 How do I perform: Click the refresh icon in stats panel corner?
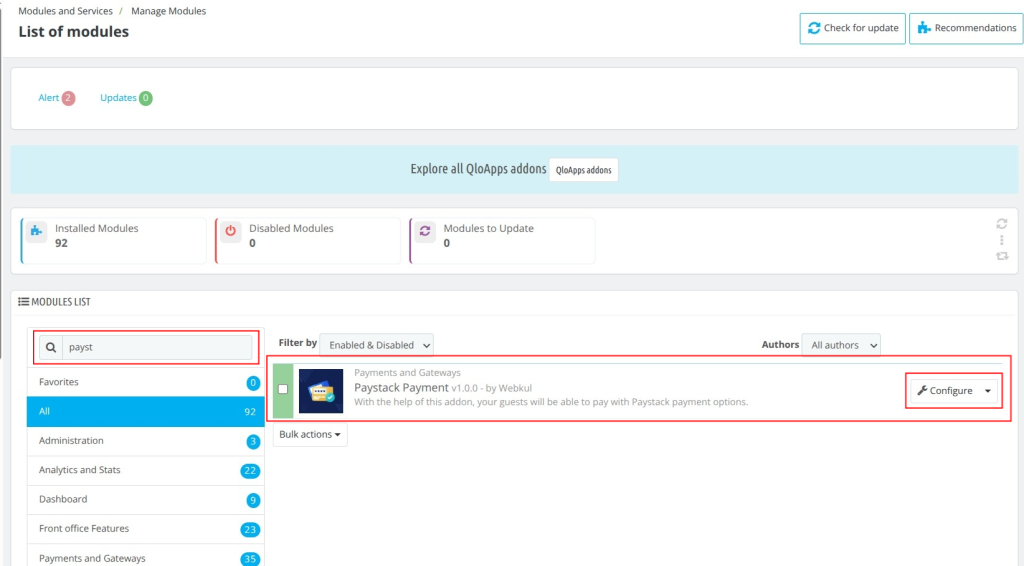coord(1002,224)
